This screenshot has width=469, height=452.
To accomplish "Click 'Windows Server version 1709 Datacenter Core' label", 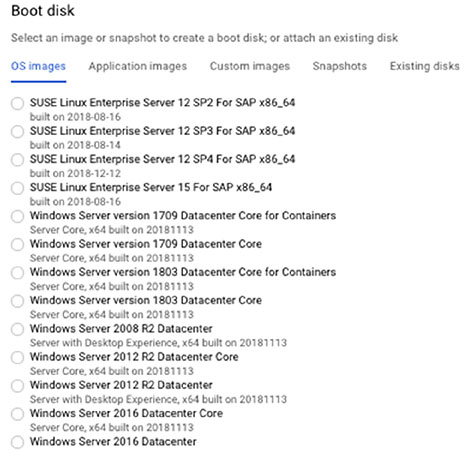I will coord(146,244).
